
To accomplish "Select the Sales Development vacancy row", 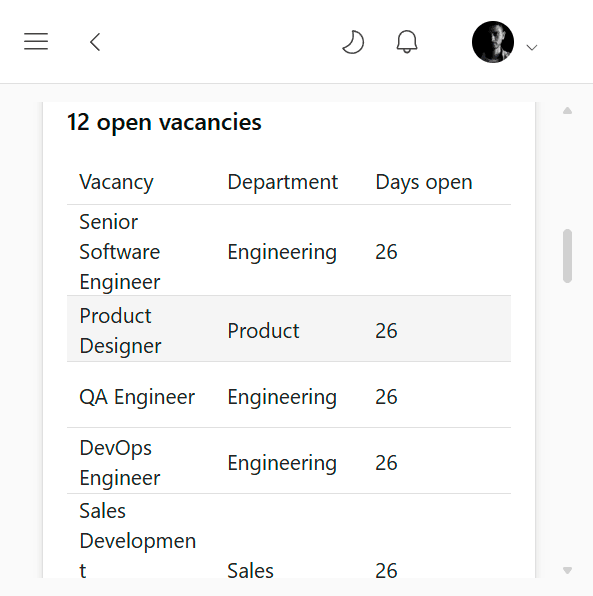I will 289,537.
